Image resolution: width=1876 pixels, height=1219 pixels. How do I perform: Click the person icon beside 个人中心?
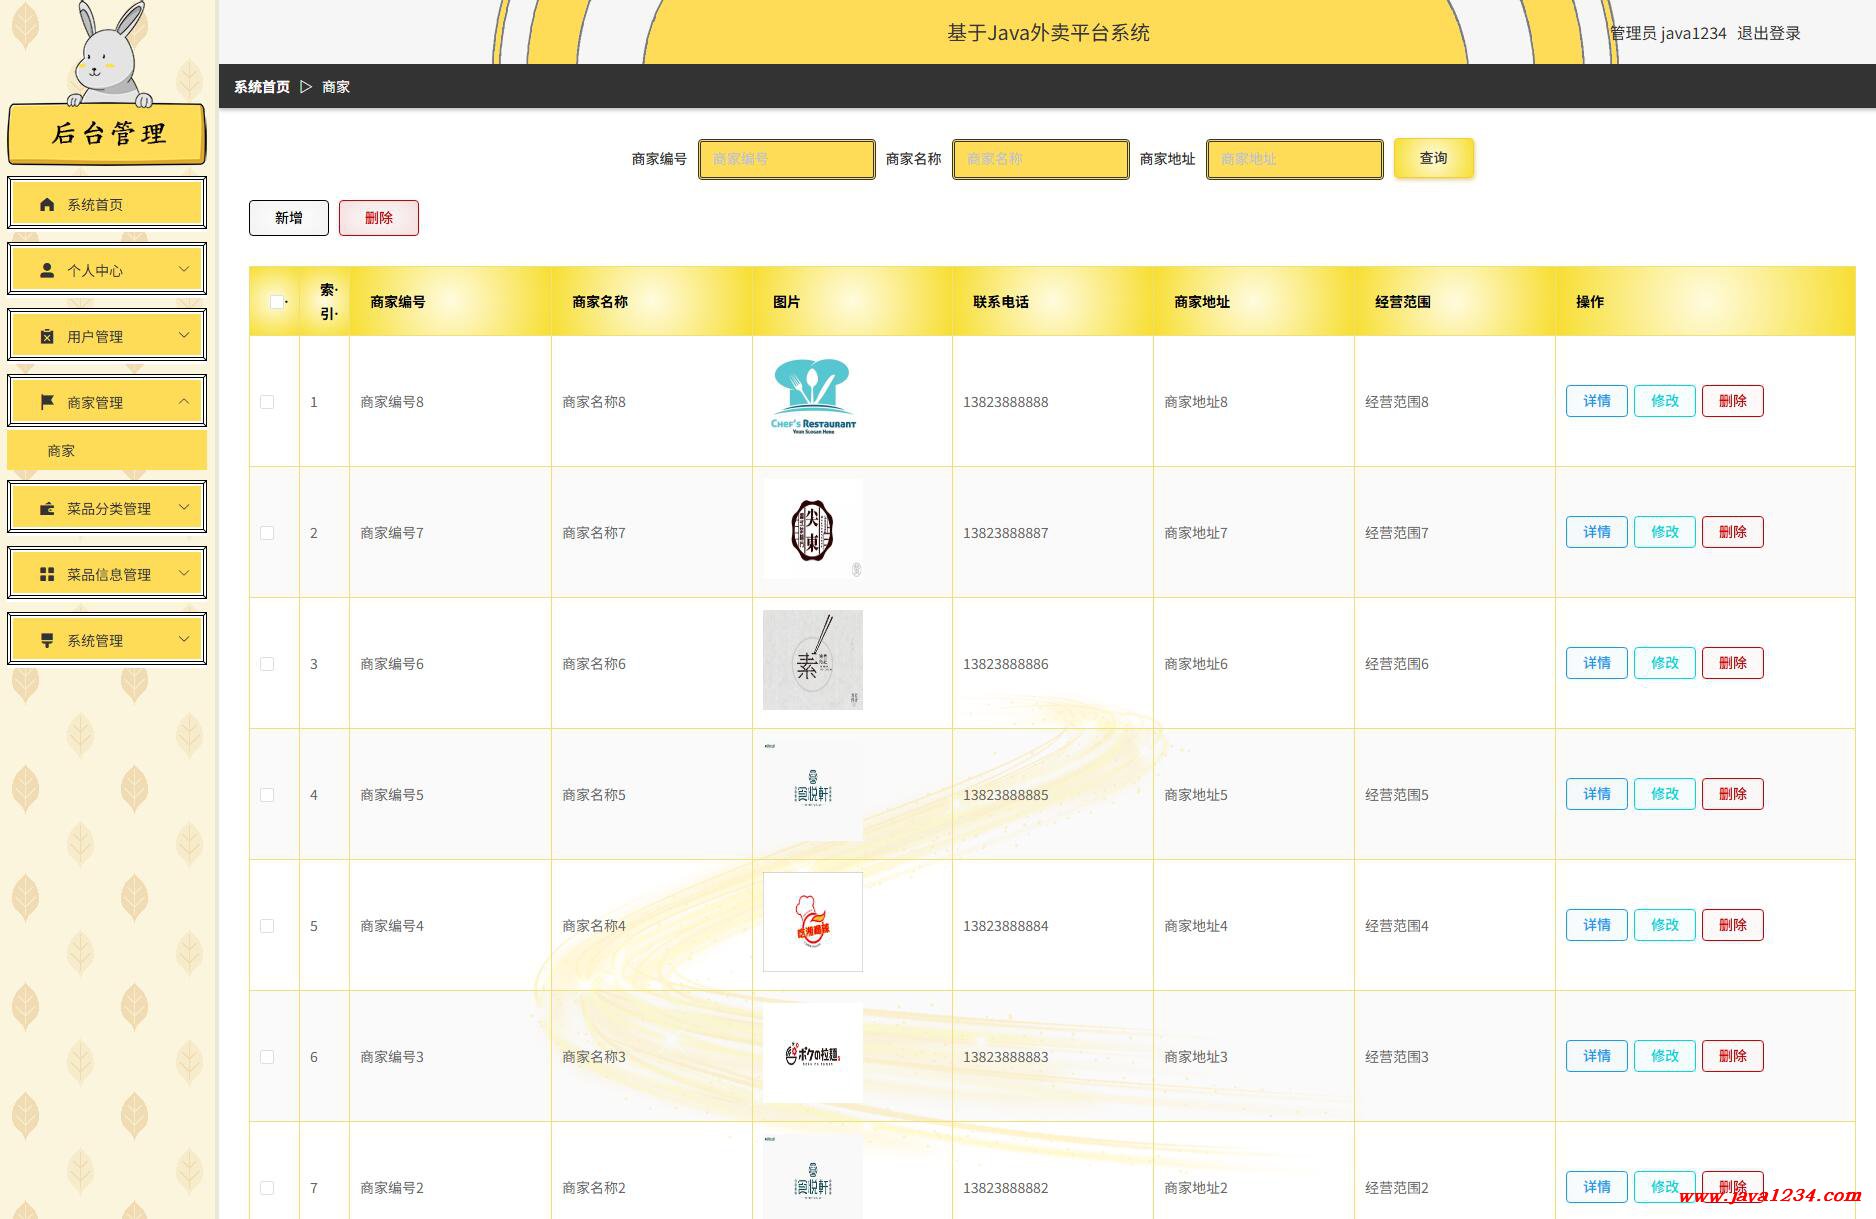coord(47,270)
